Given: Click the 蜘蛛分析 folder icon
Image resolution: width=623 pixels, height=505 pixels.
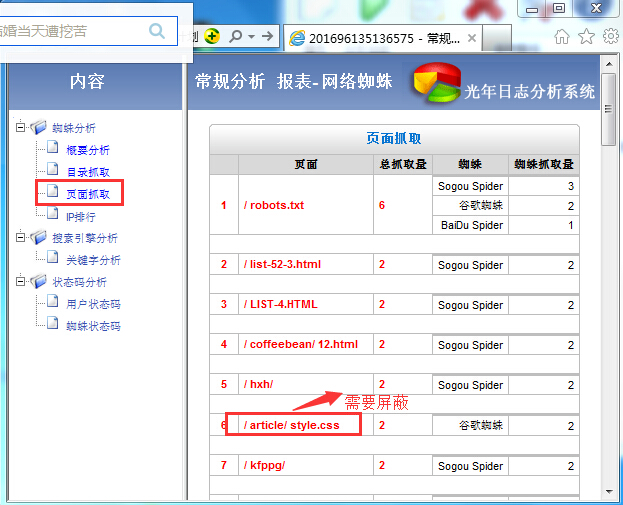Looking at the screenshot, I should (x=39, y=128).
